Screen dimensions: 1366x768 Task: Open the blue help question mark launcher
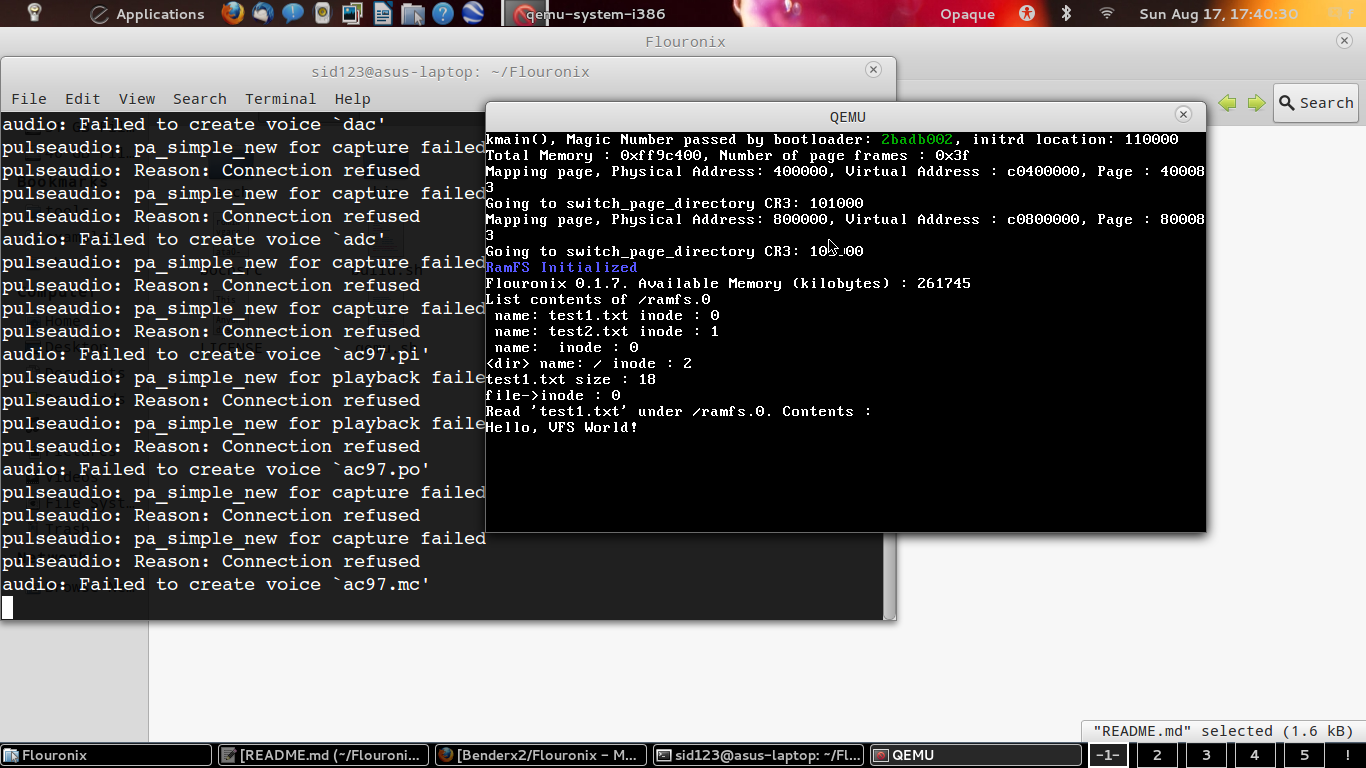tap(442, 13)
